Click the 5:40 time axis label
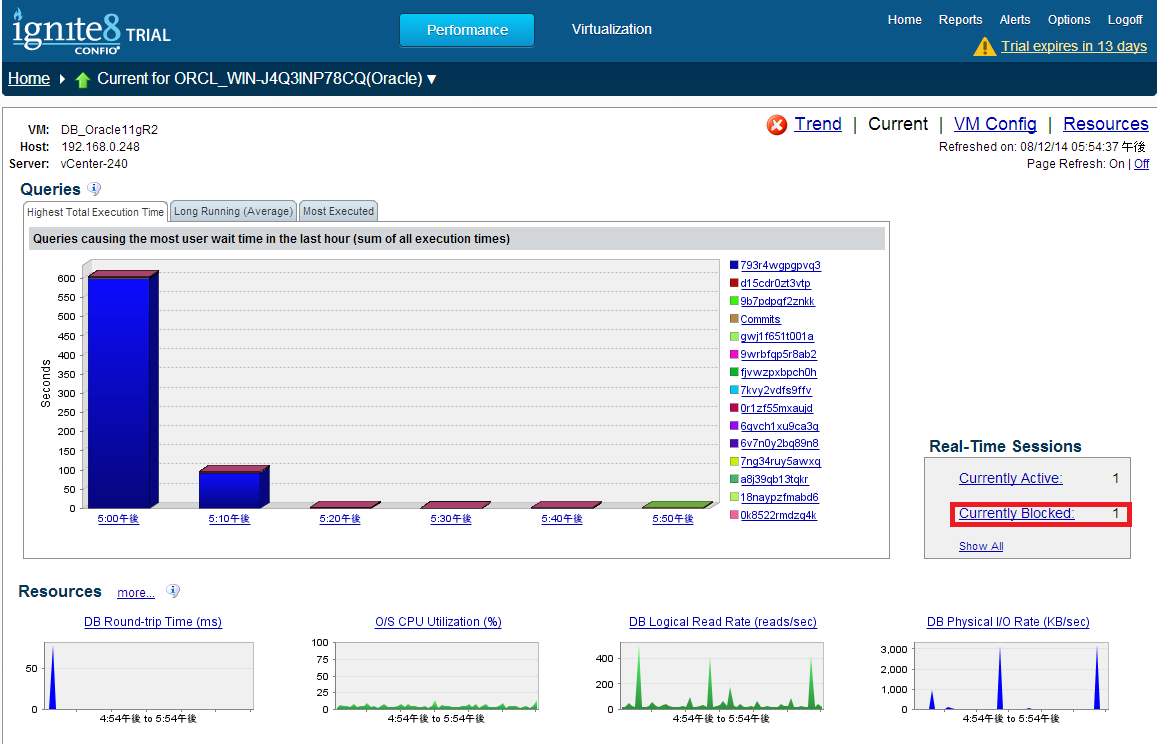This screenshot has height=744, width=1157. (562, 519)
